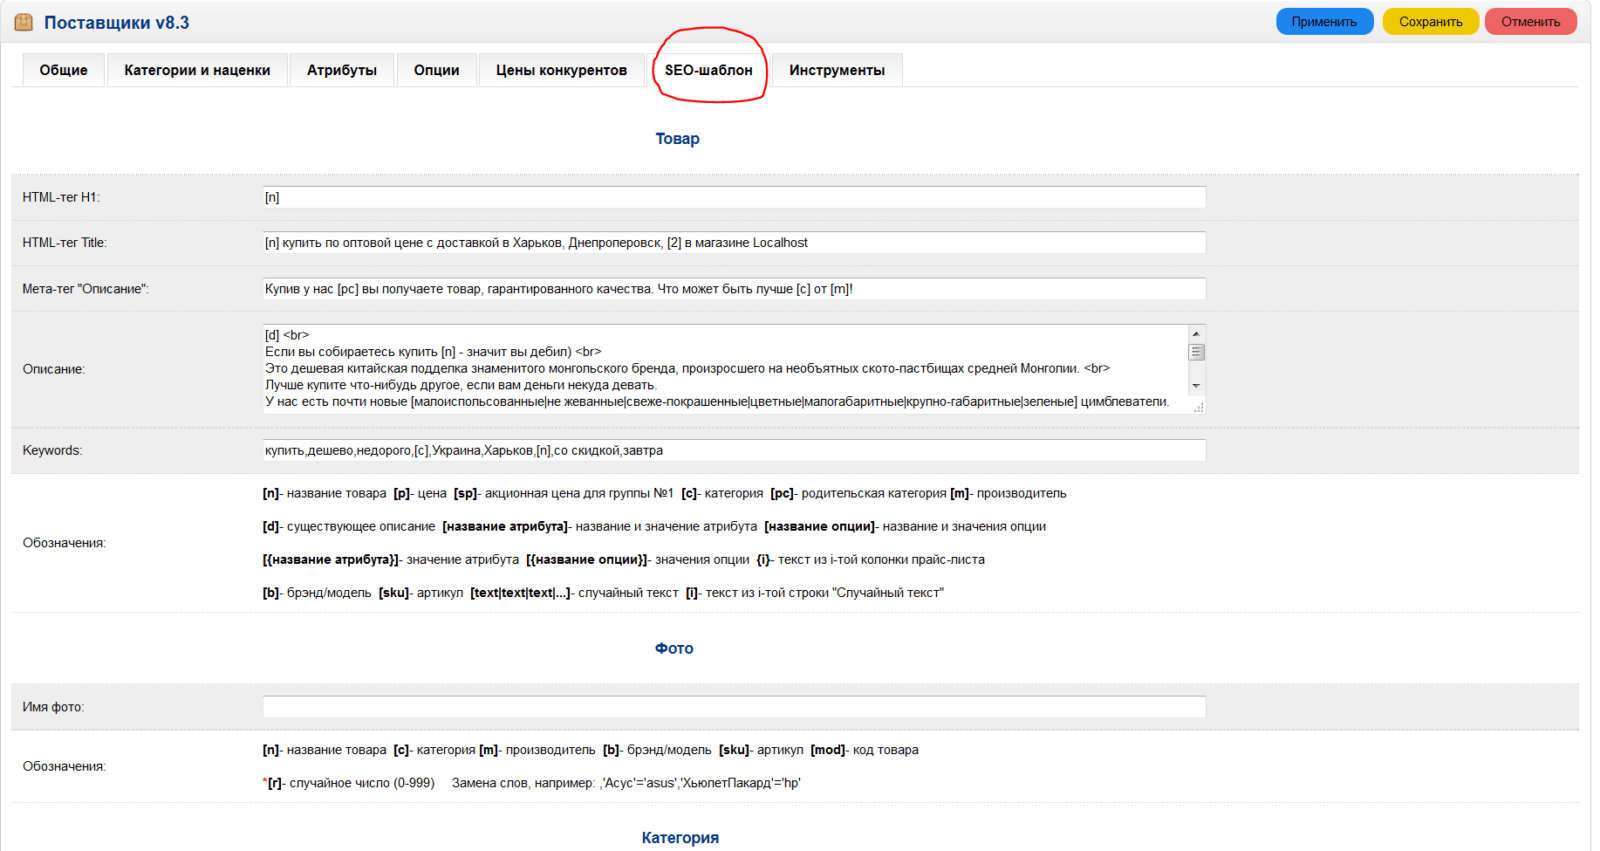
Task: Click the Применить button
Action: click(x=1323, y=22)
